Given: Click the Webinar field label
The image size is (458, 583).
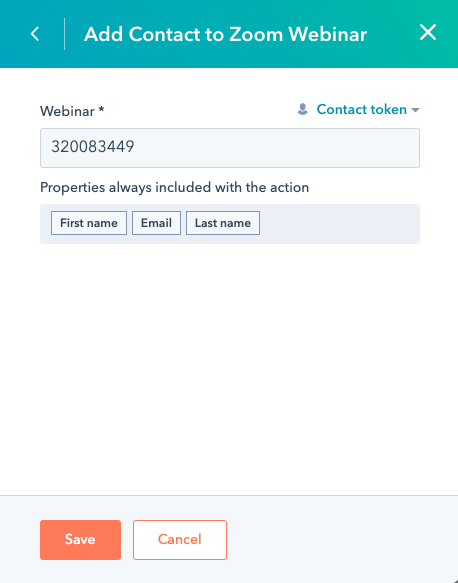Looking at the screenshot, I should 67,111.
